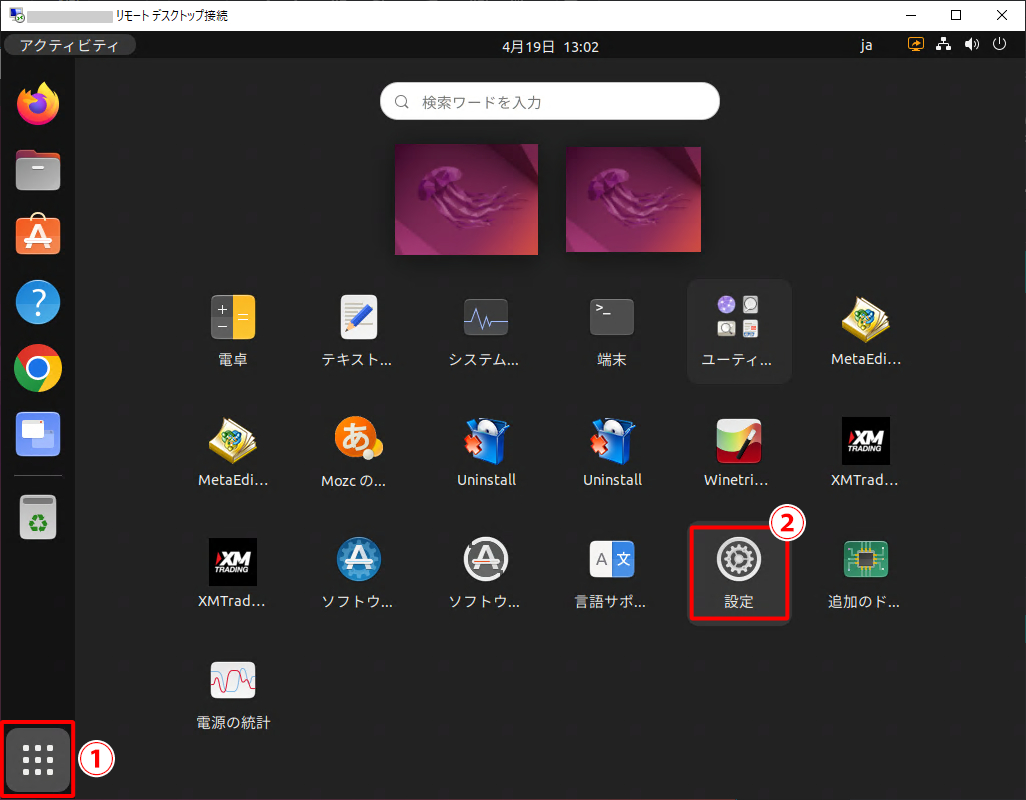
Task: Expand the ユーティリティ utilities folder
Action: (739, 330)
